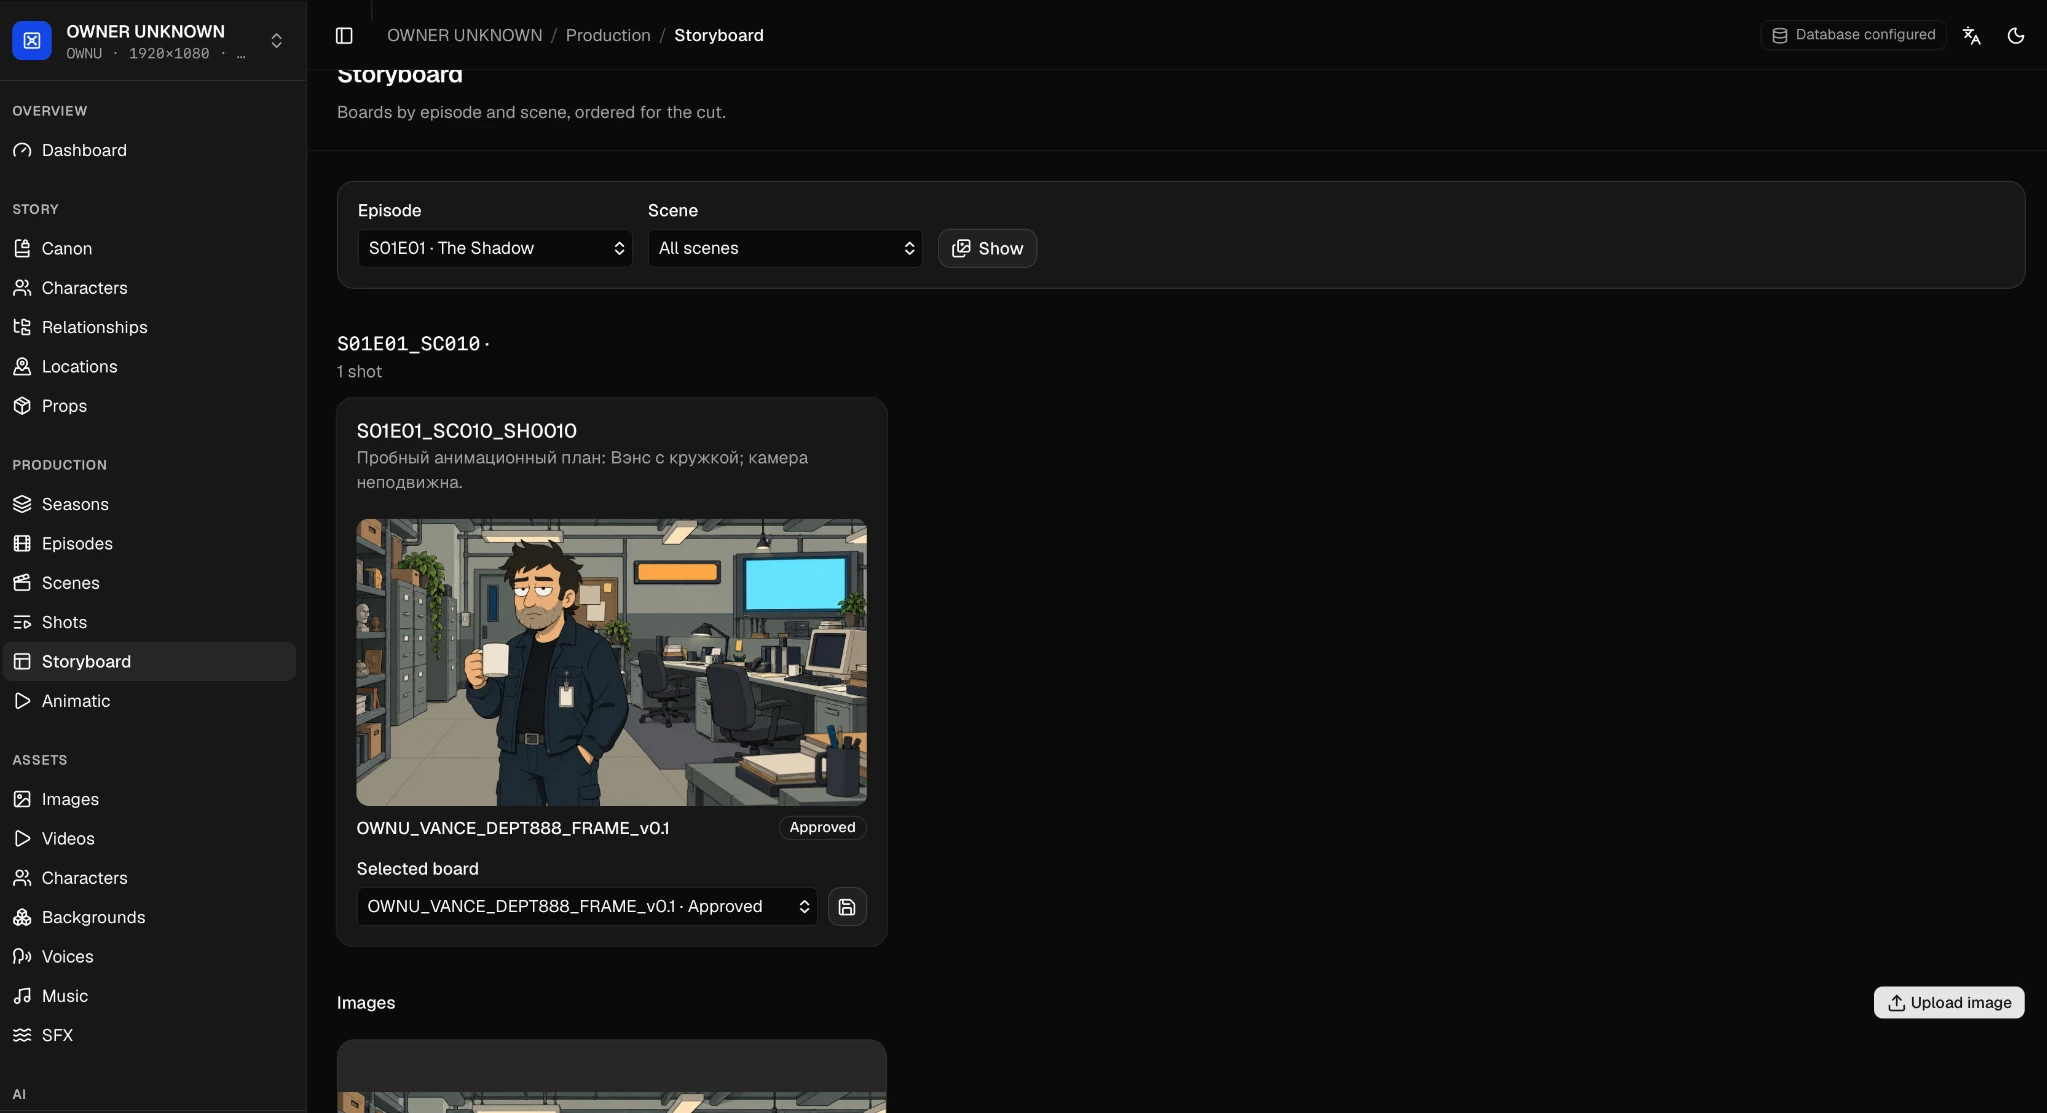
Task: Click the Props cube icon
Action: [22, 406]
